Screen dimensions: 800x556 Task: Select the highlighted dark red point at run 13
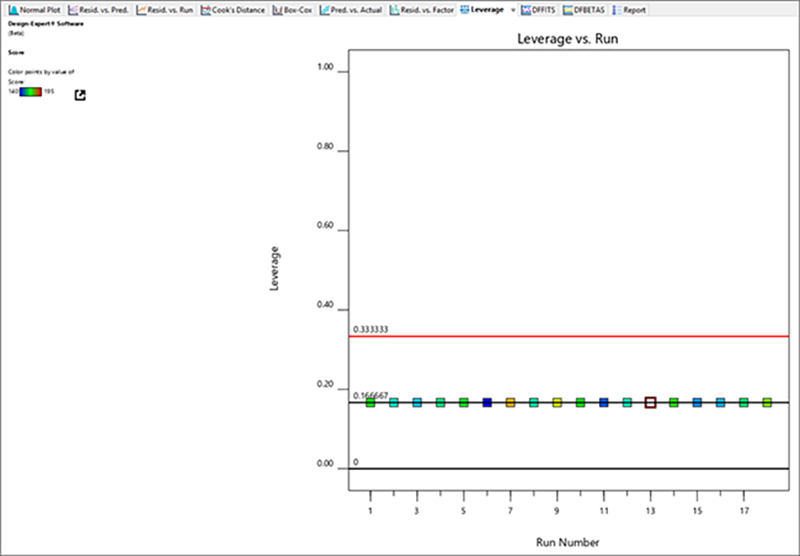(651, 402)
